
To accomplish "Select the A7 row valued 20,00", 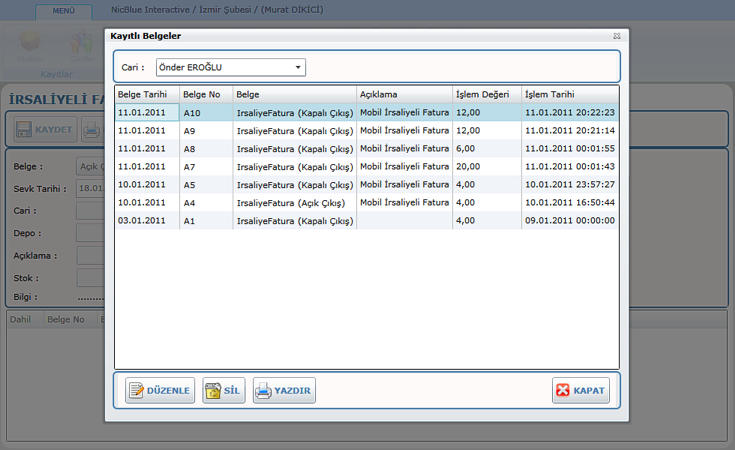I will pos(366,166).
